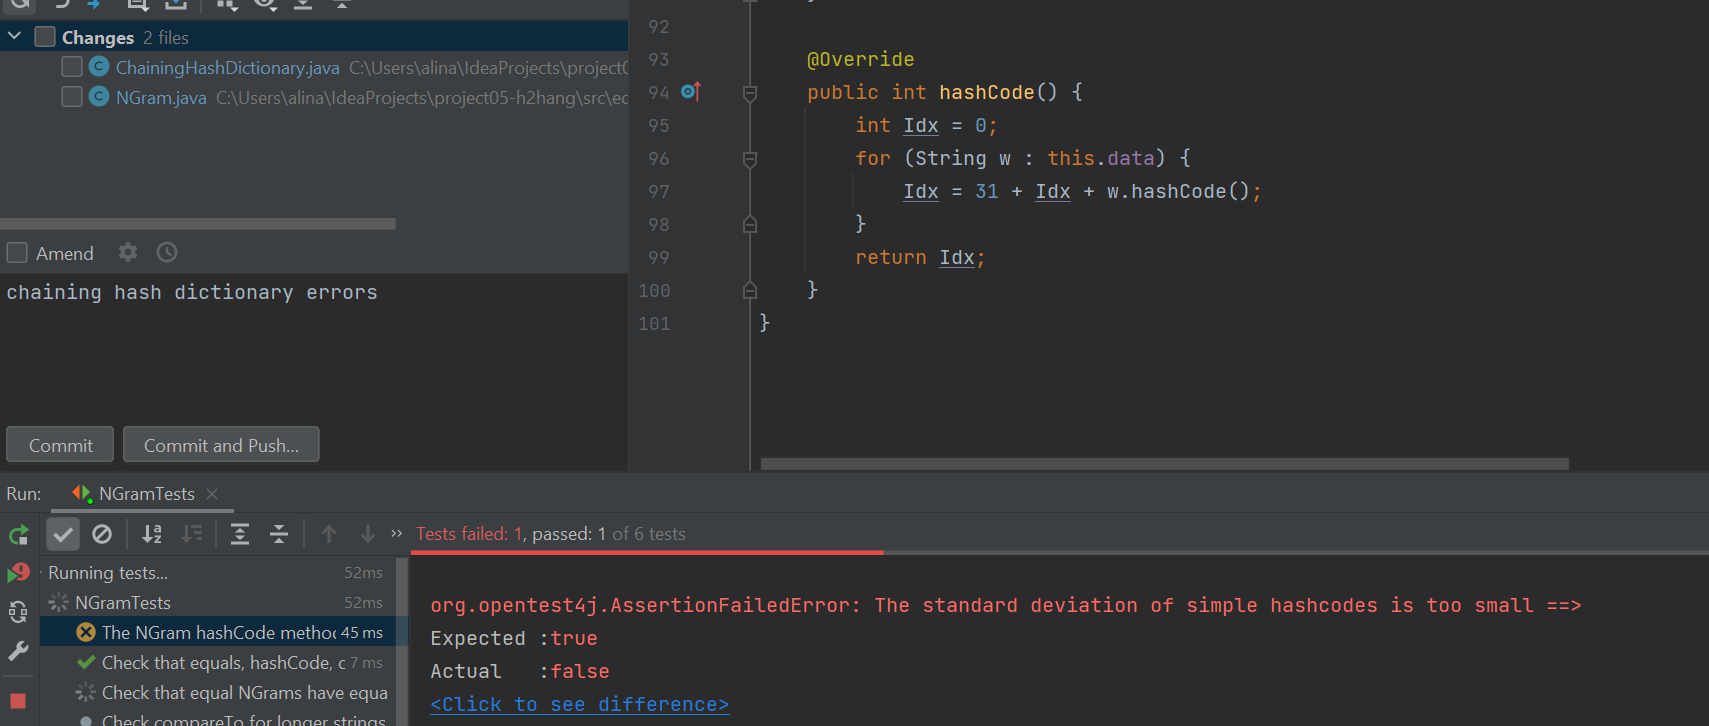
Task: Sort test results alphabetically
Action: [152, 535]
